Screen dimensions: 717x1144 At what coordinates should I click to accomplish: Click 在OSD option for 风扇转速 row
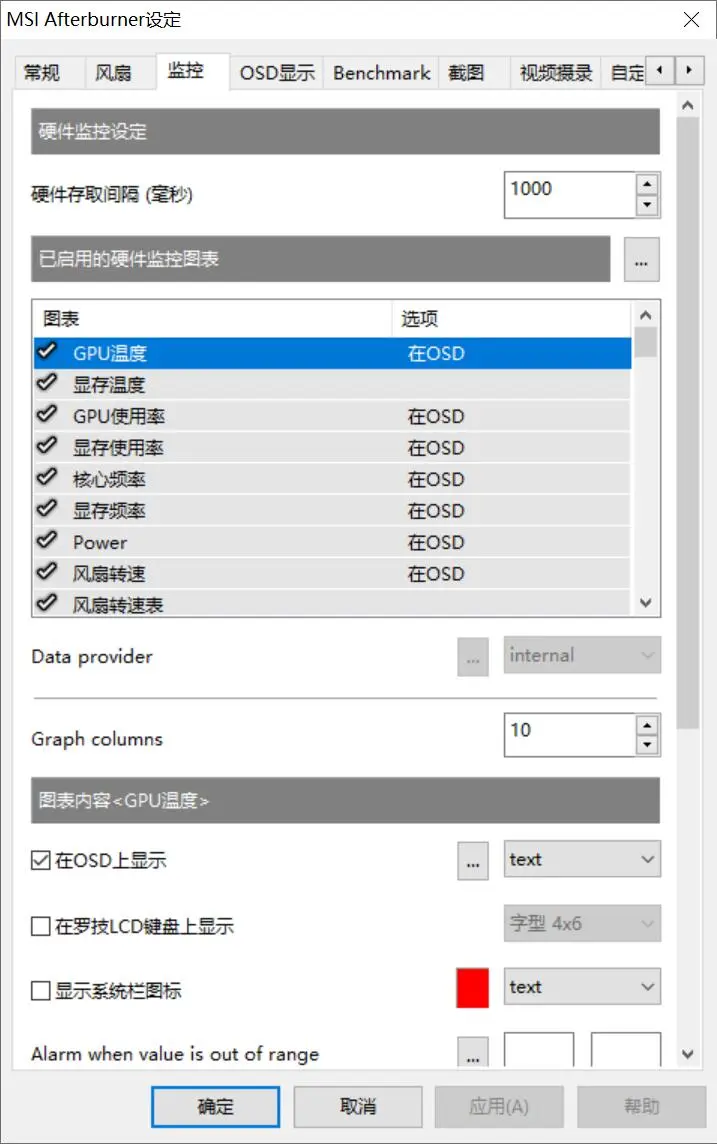pyautogui.click(x=435, y=574)
